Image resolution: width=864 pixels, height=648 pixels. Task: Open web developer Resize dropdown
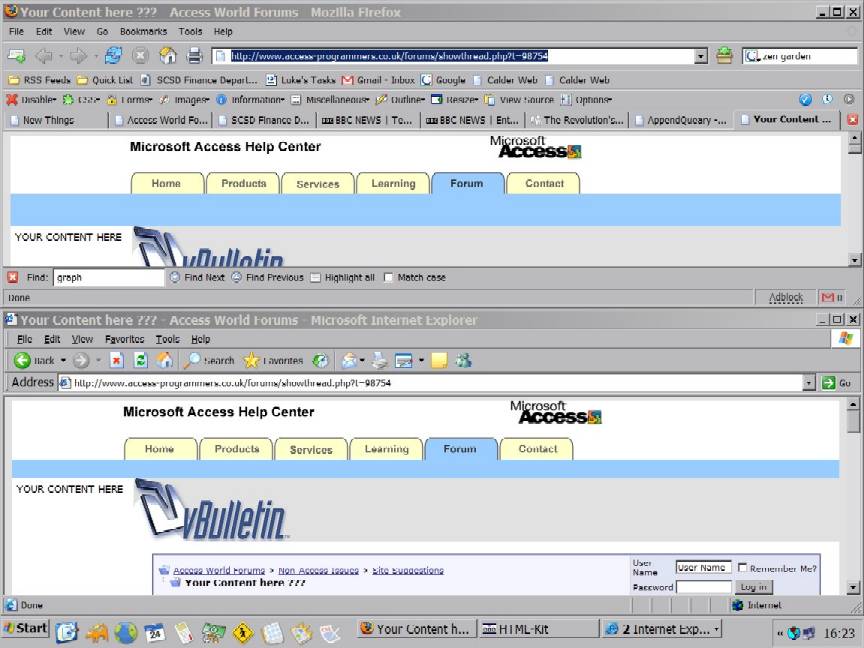pyautogui.click(x=455, y=100)
